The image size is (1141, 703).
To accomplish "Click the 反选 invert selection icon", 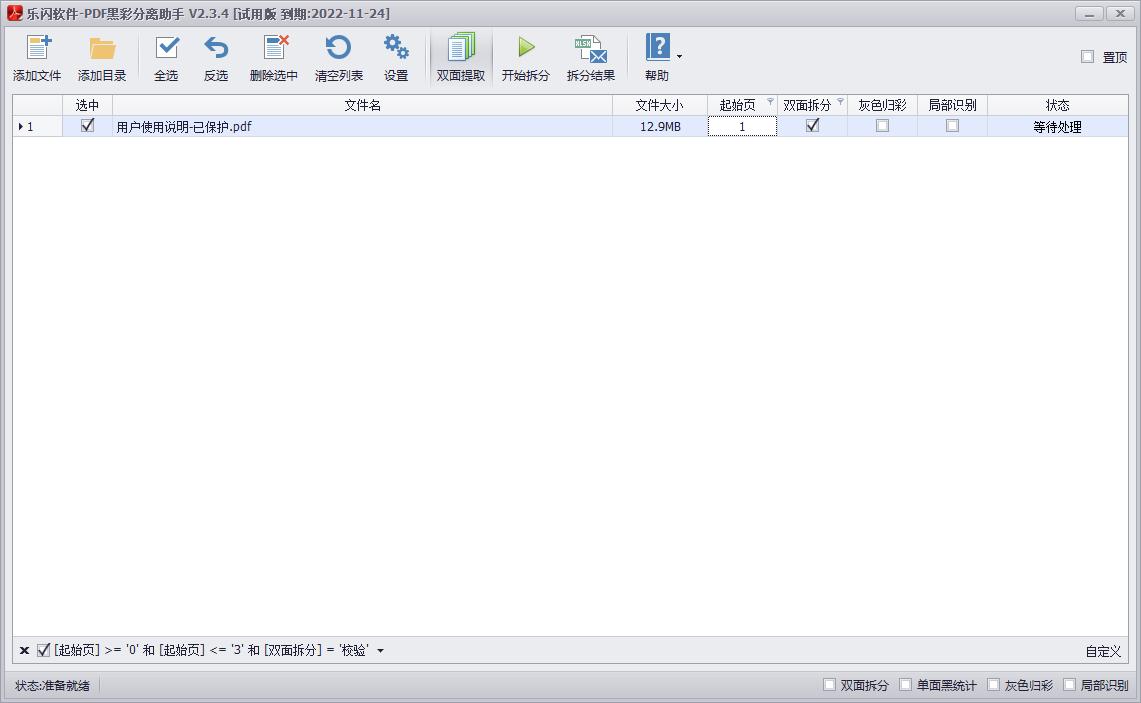I will [x=216, y=48].
